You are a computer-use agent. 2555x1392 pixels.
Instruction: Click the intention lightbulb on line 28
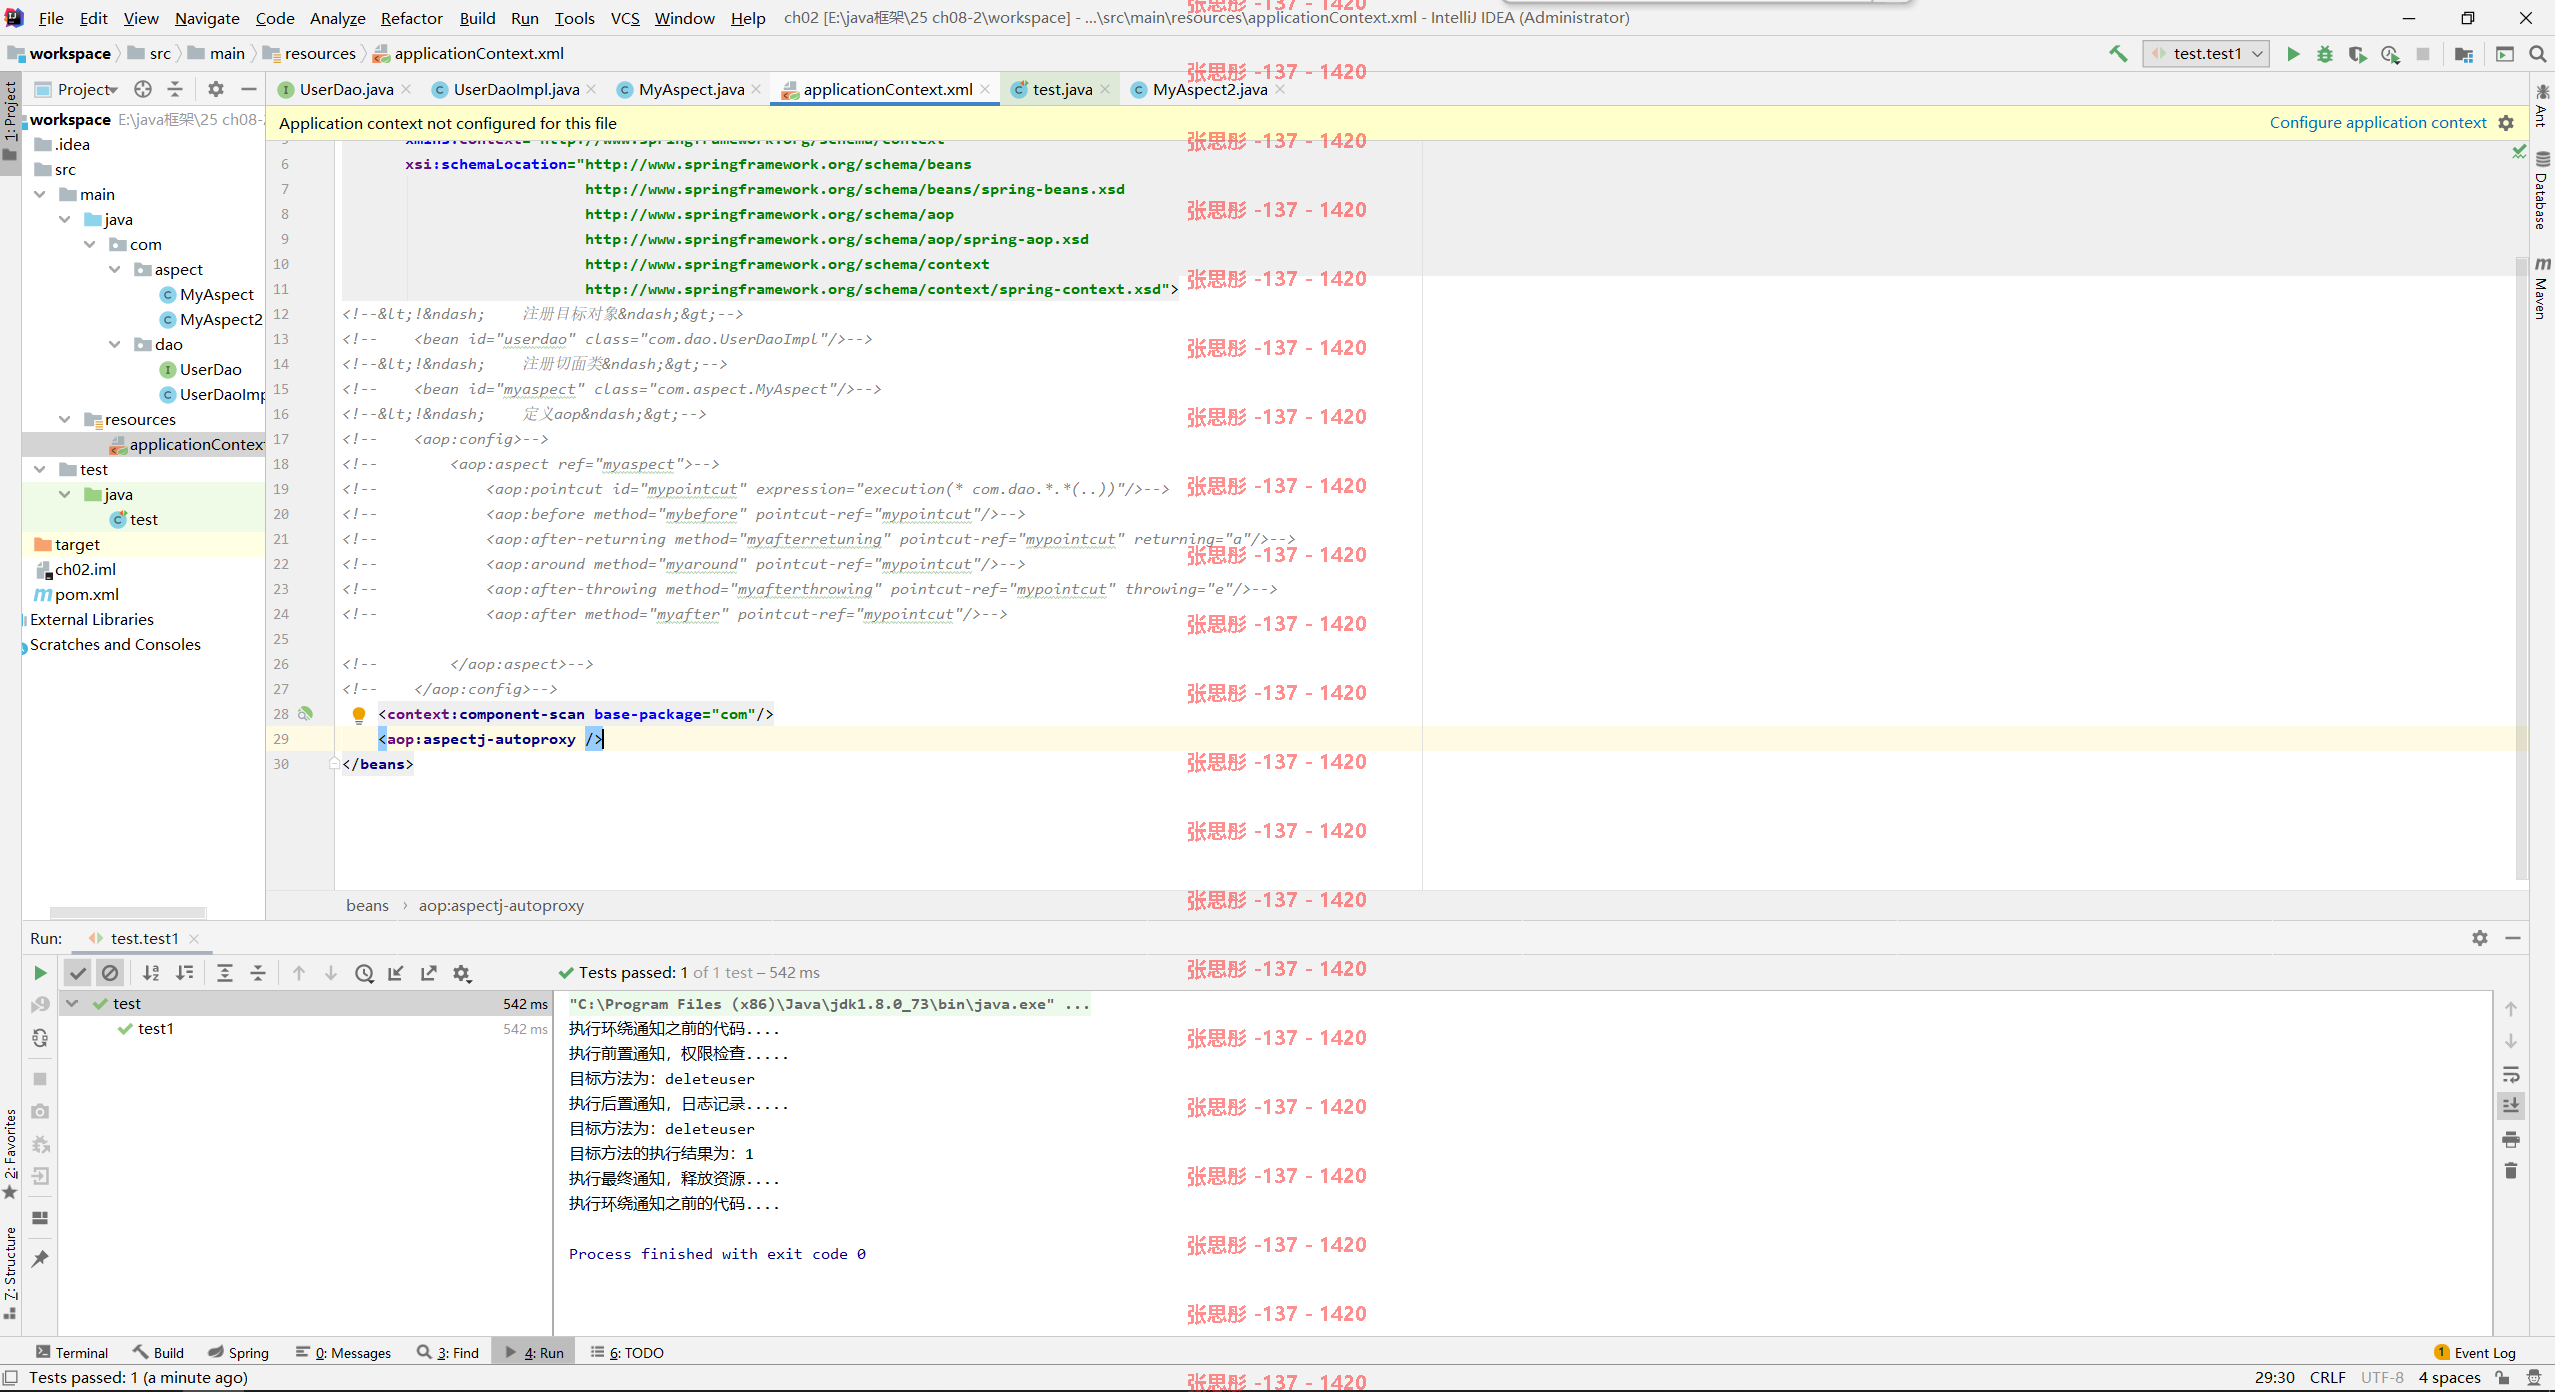tap(359, 715)
